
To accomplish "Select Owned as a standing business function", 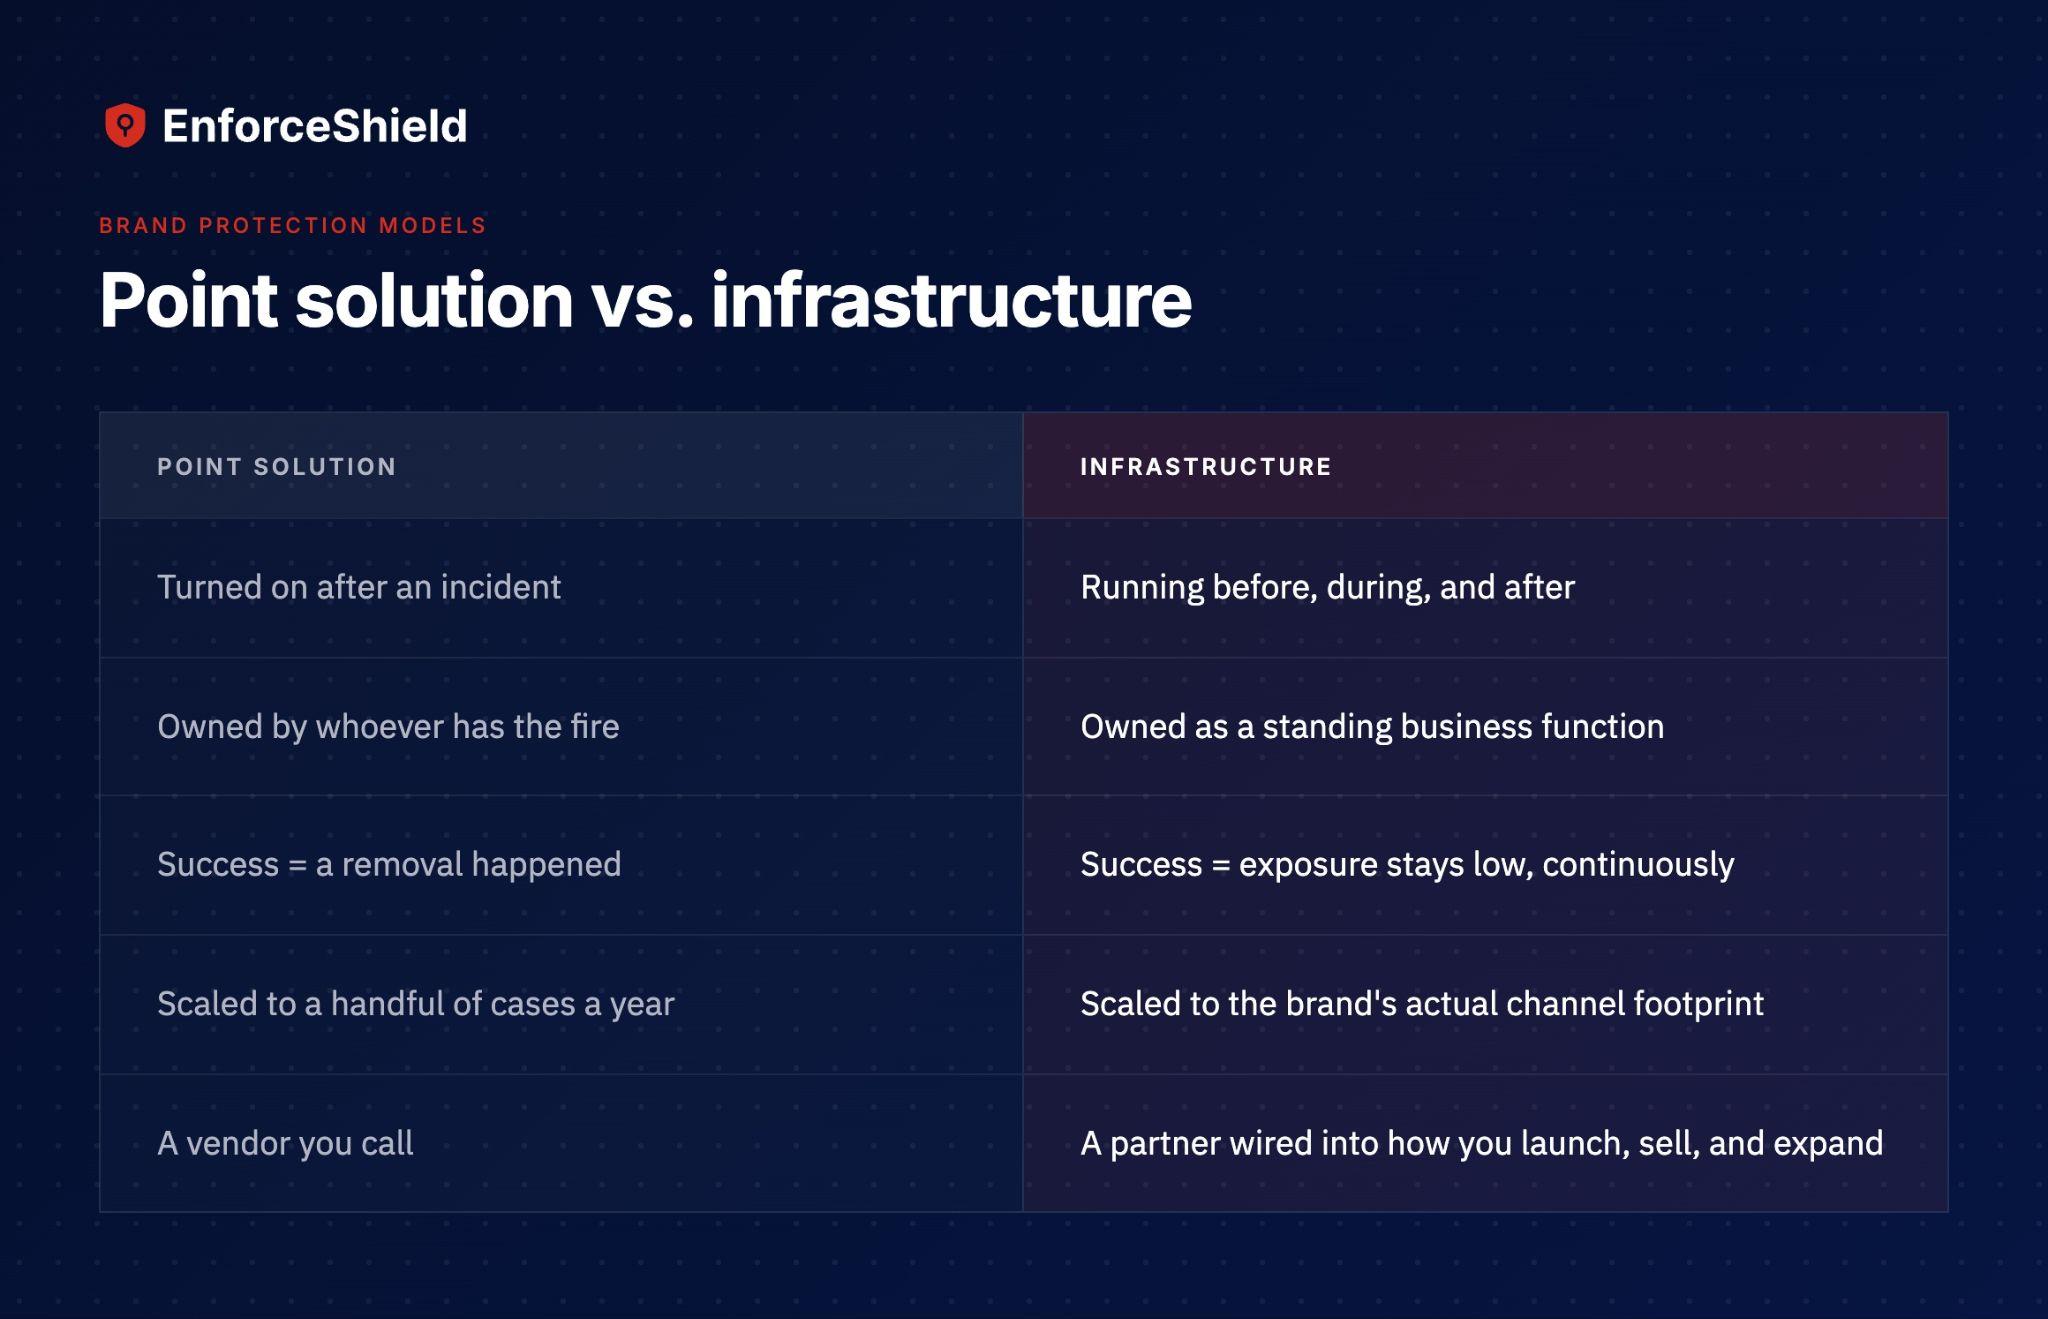I will [1372, 726].
